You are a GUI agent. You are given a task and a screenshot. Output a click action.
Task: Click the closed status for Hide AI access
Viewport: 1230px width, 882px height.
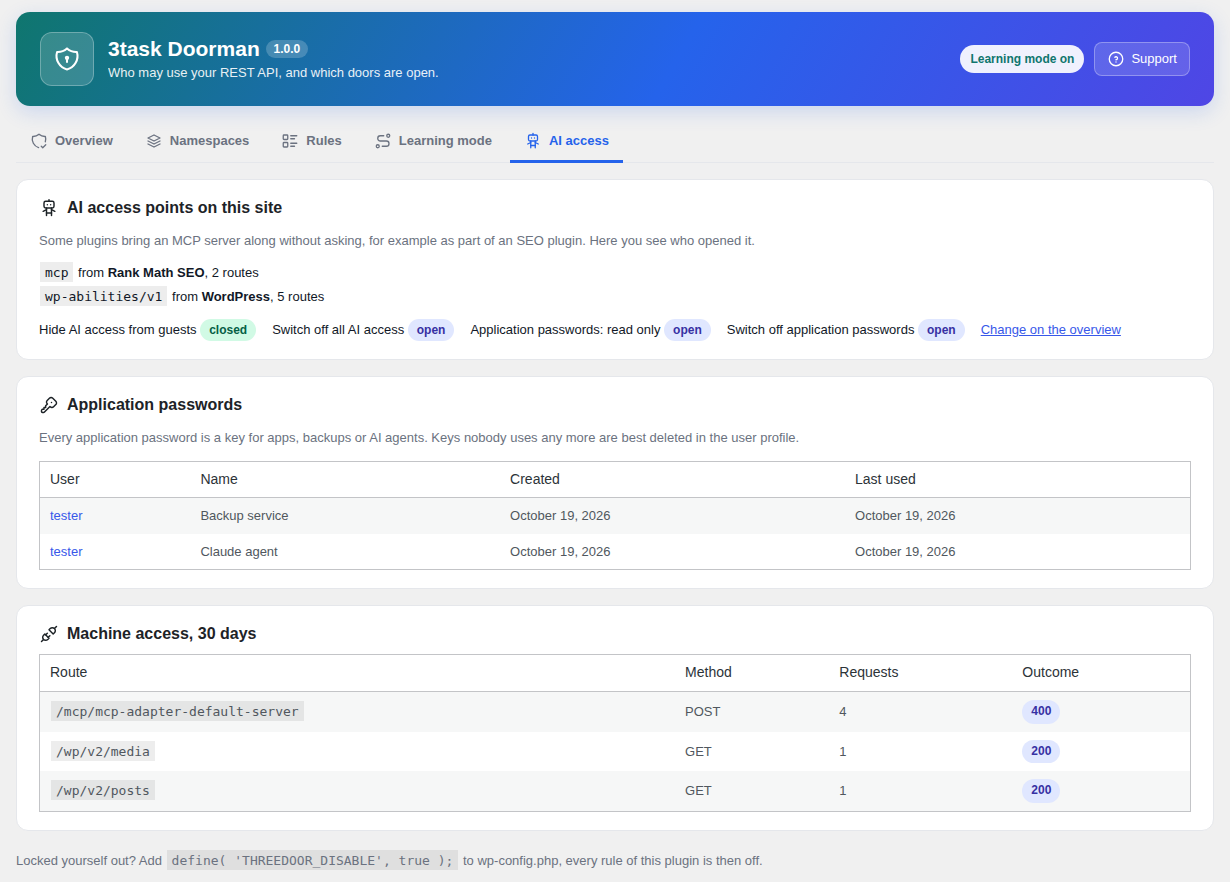point(228,330)
